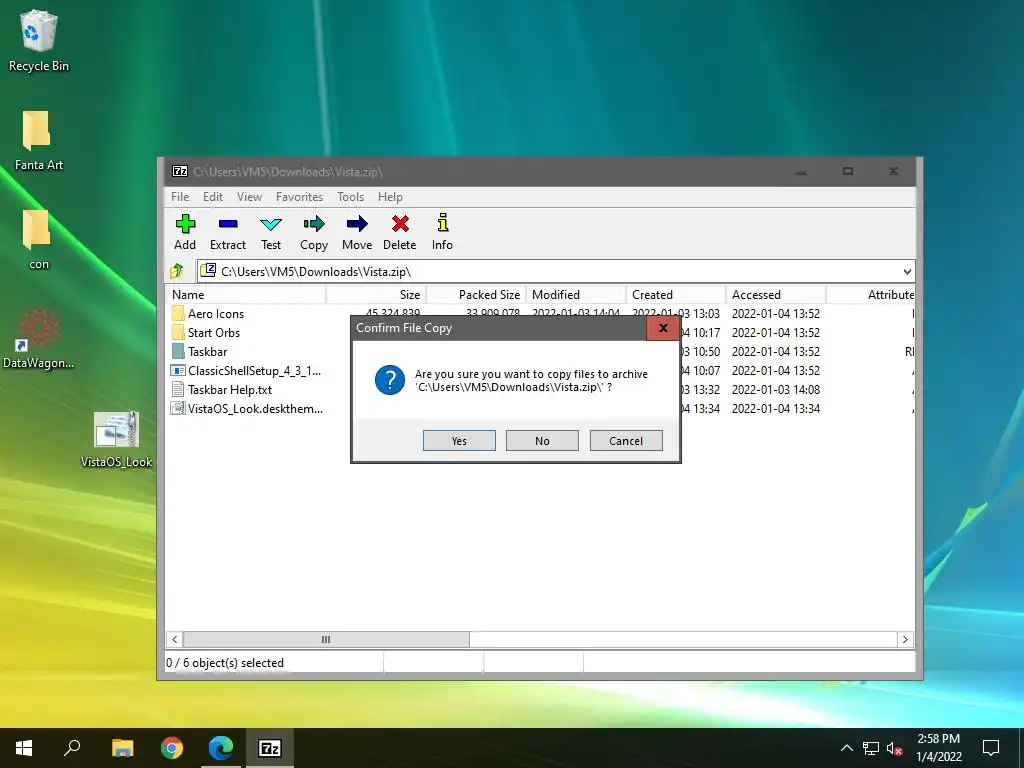Click the DataWagon desktop shortcut
This screenshot has width=1024, height=768.
[x=39, y=338]
